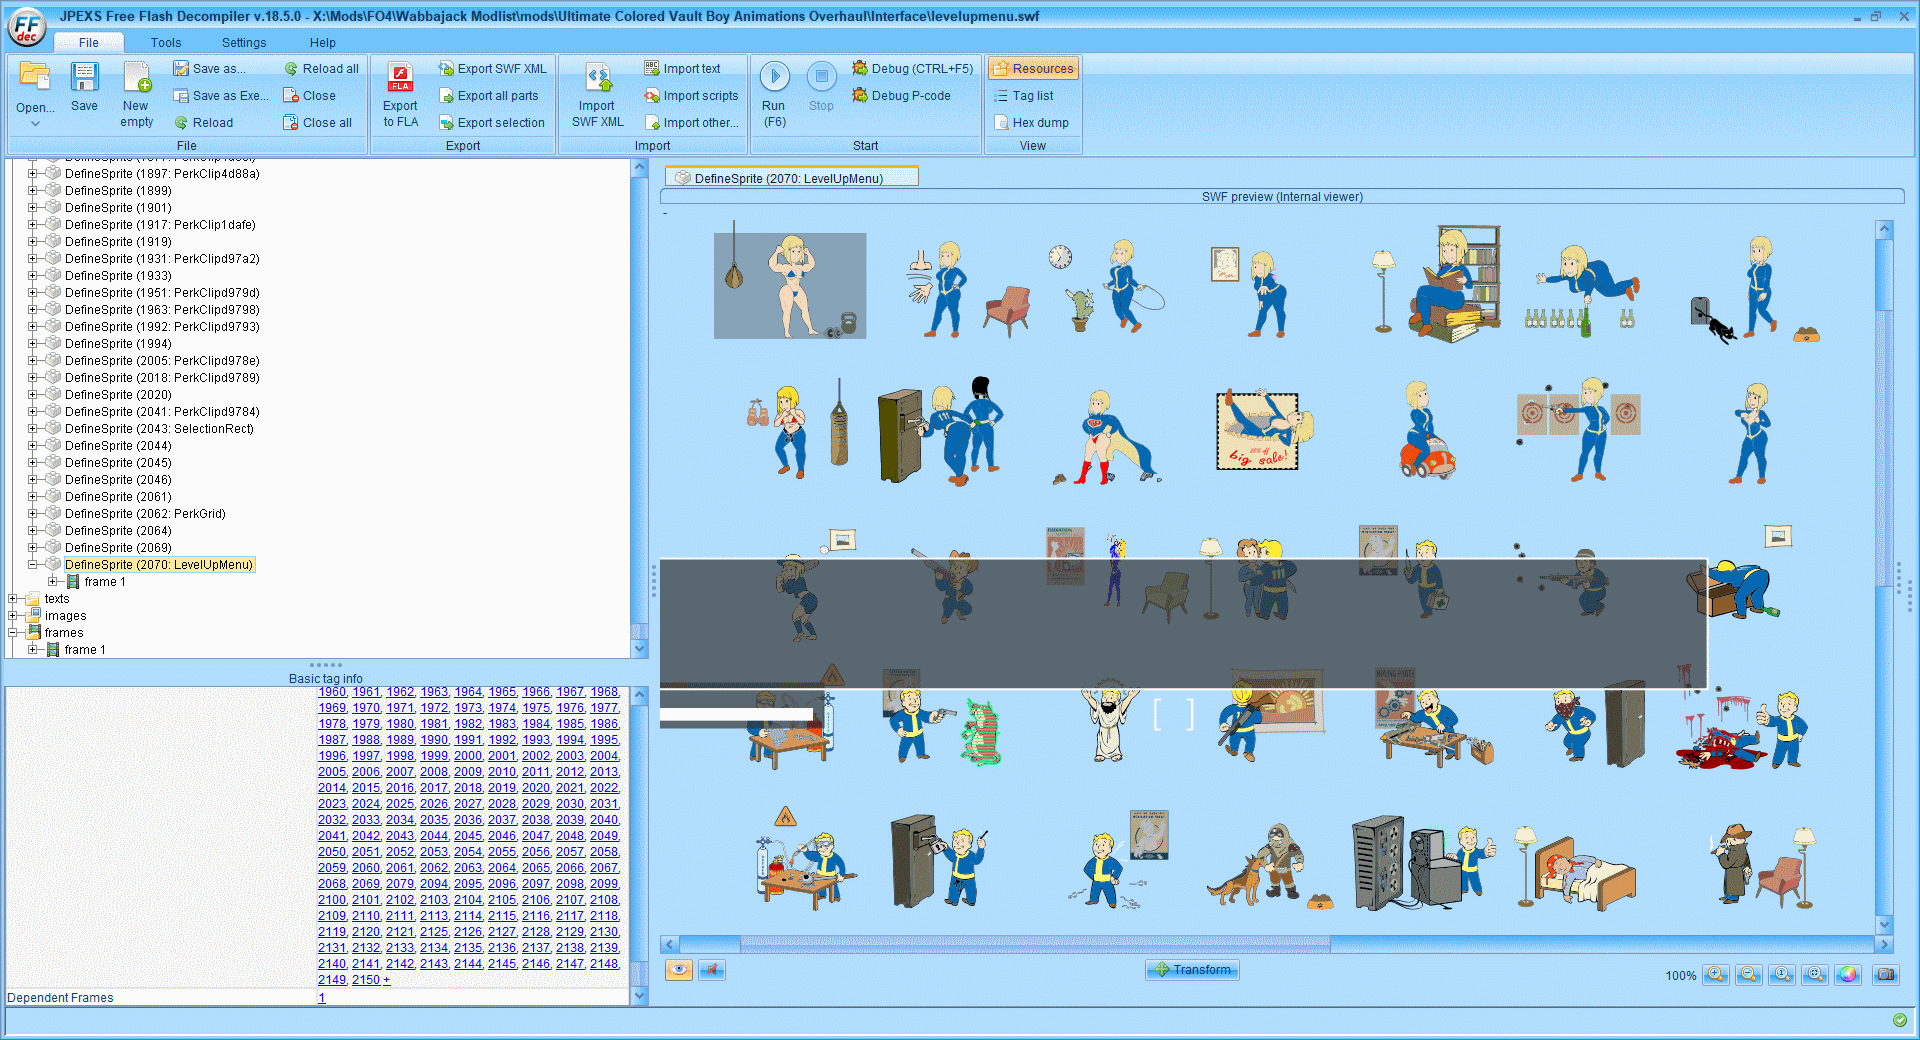The width and height of the screenshot is (1920, 1040).
Task: Click Debug P-code
Action: click(901, 96)
